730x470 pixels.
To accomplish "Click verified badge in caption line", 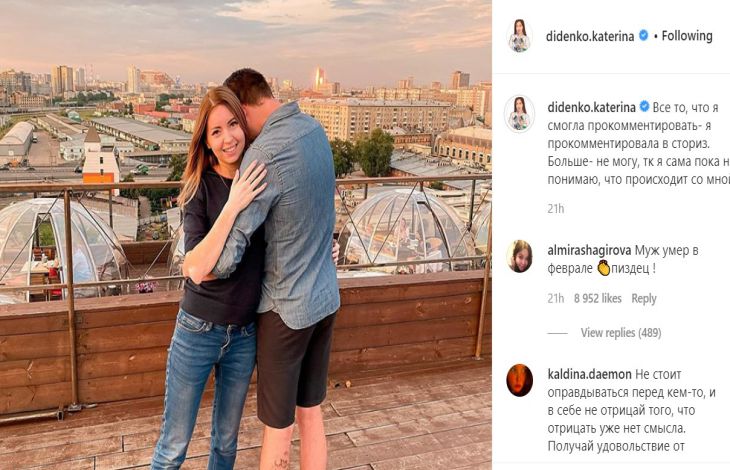I will point(645,107).
